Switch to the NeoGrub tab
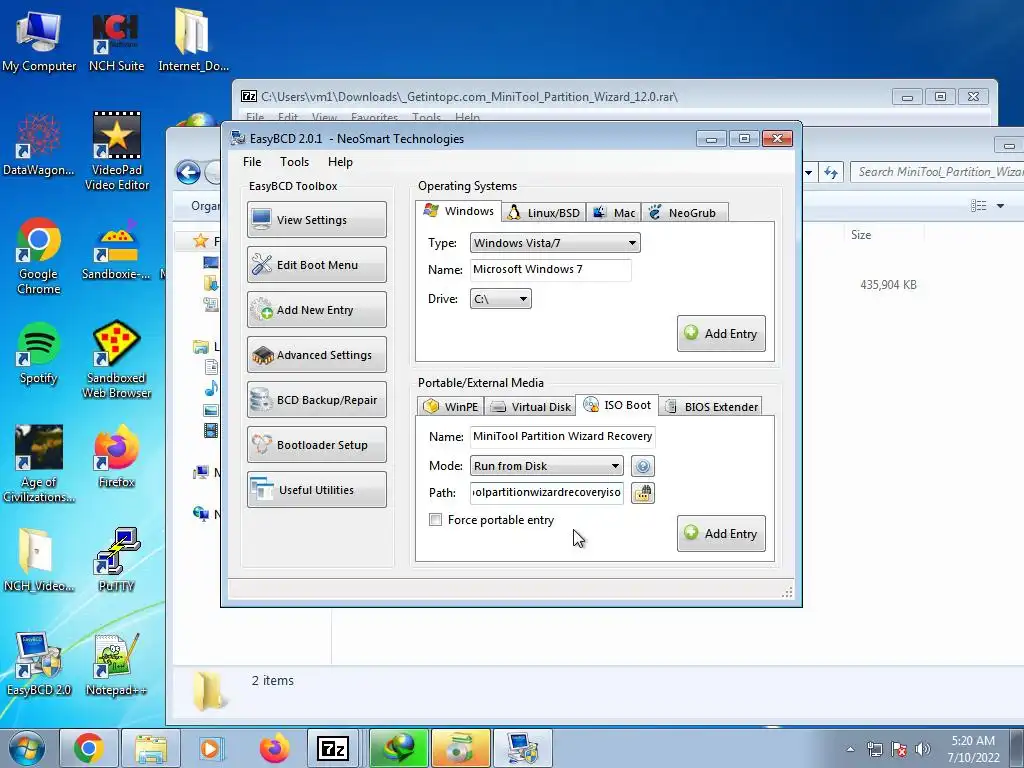The image size is (1024, 768). coord(684,213)
